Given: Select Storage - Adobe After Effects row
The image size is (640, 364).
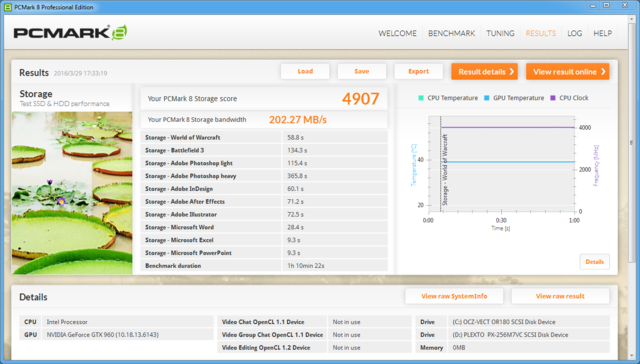Looking at the screenshot, I should click(x=264, y=202).
